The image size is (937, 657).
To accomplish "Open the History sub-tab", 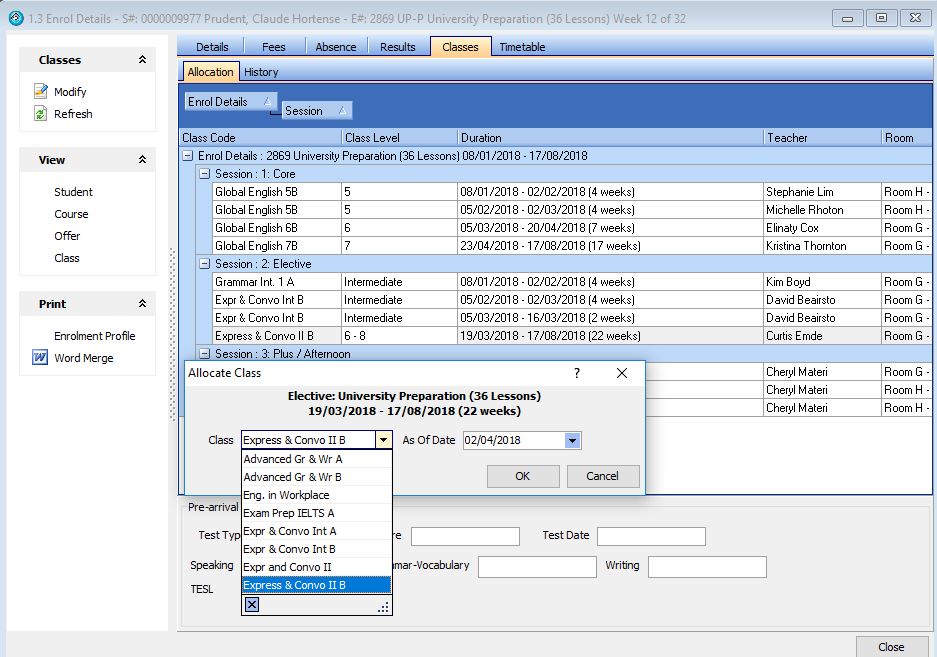I will click(261, 72).
